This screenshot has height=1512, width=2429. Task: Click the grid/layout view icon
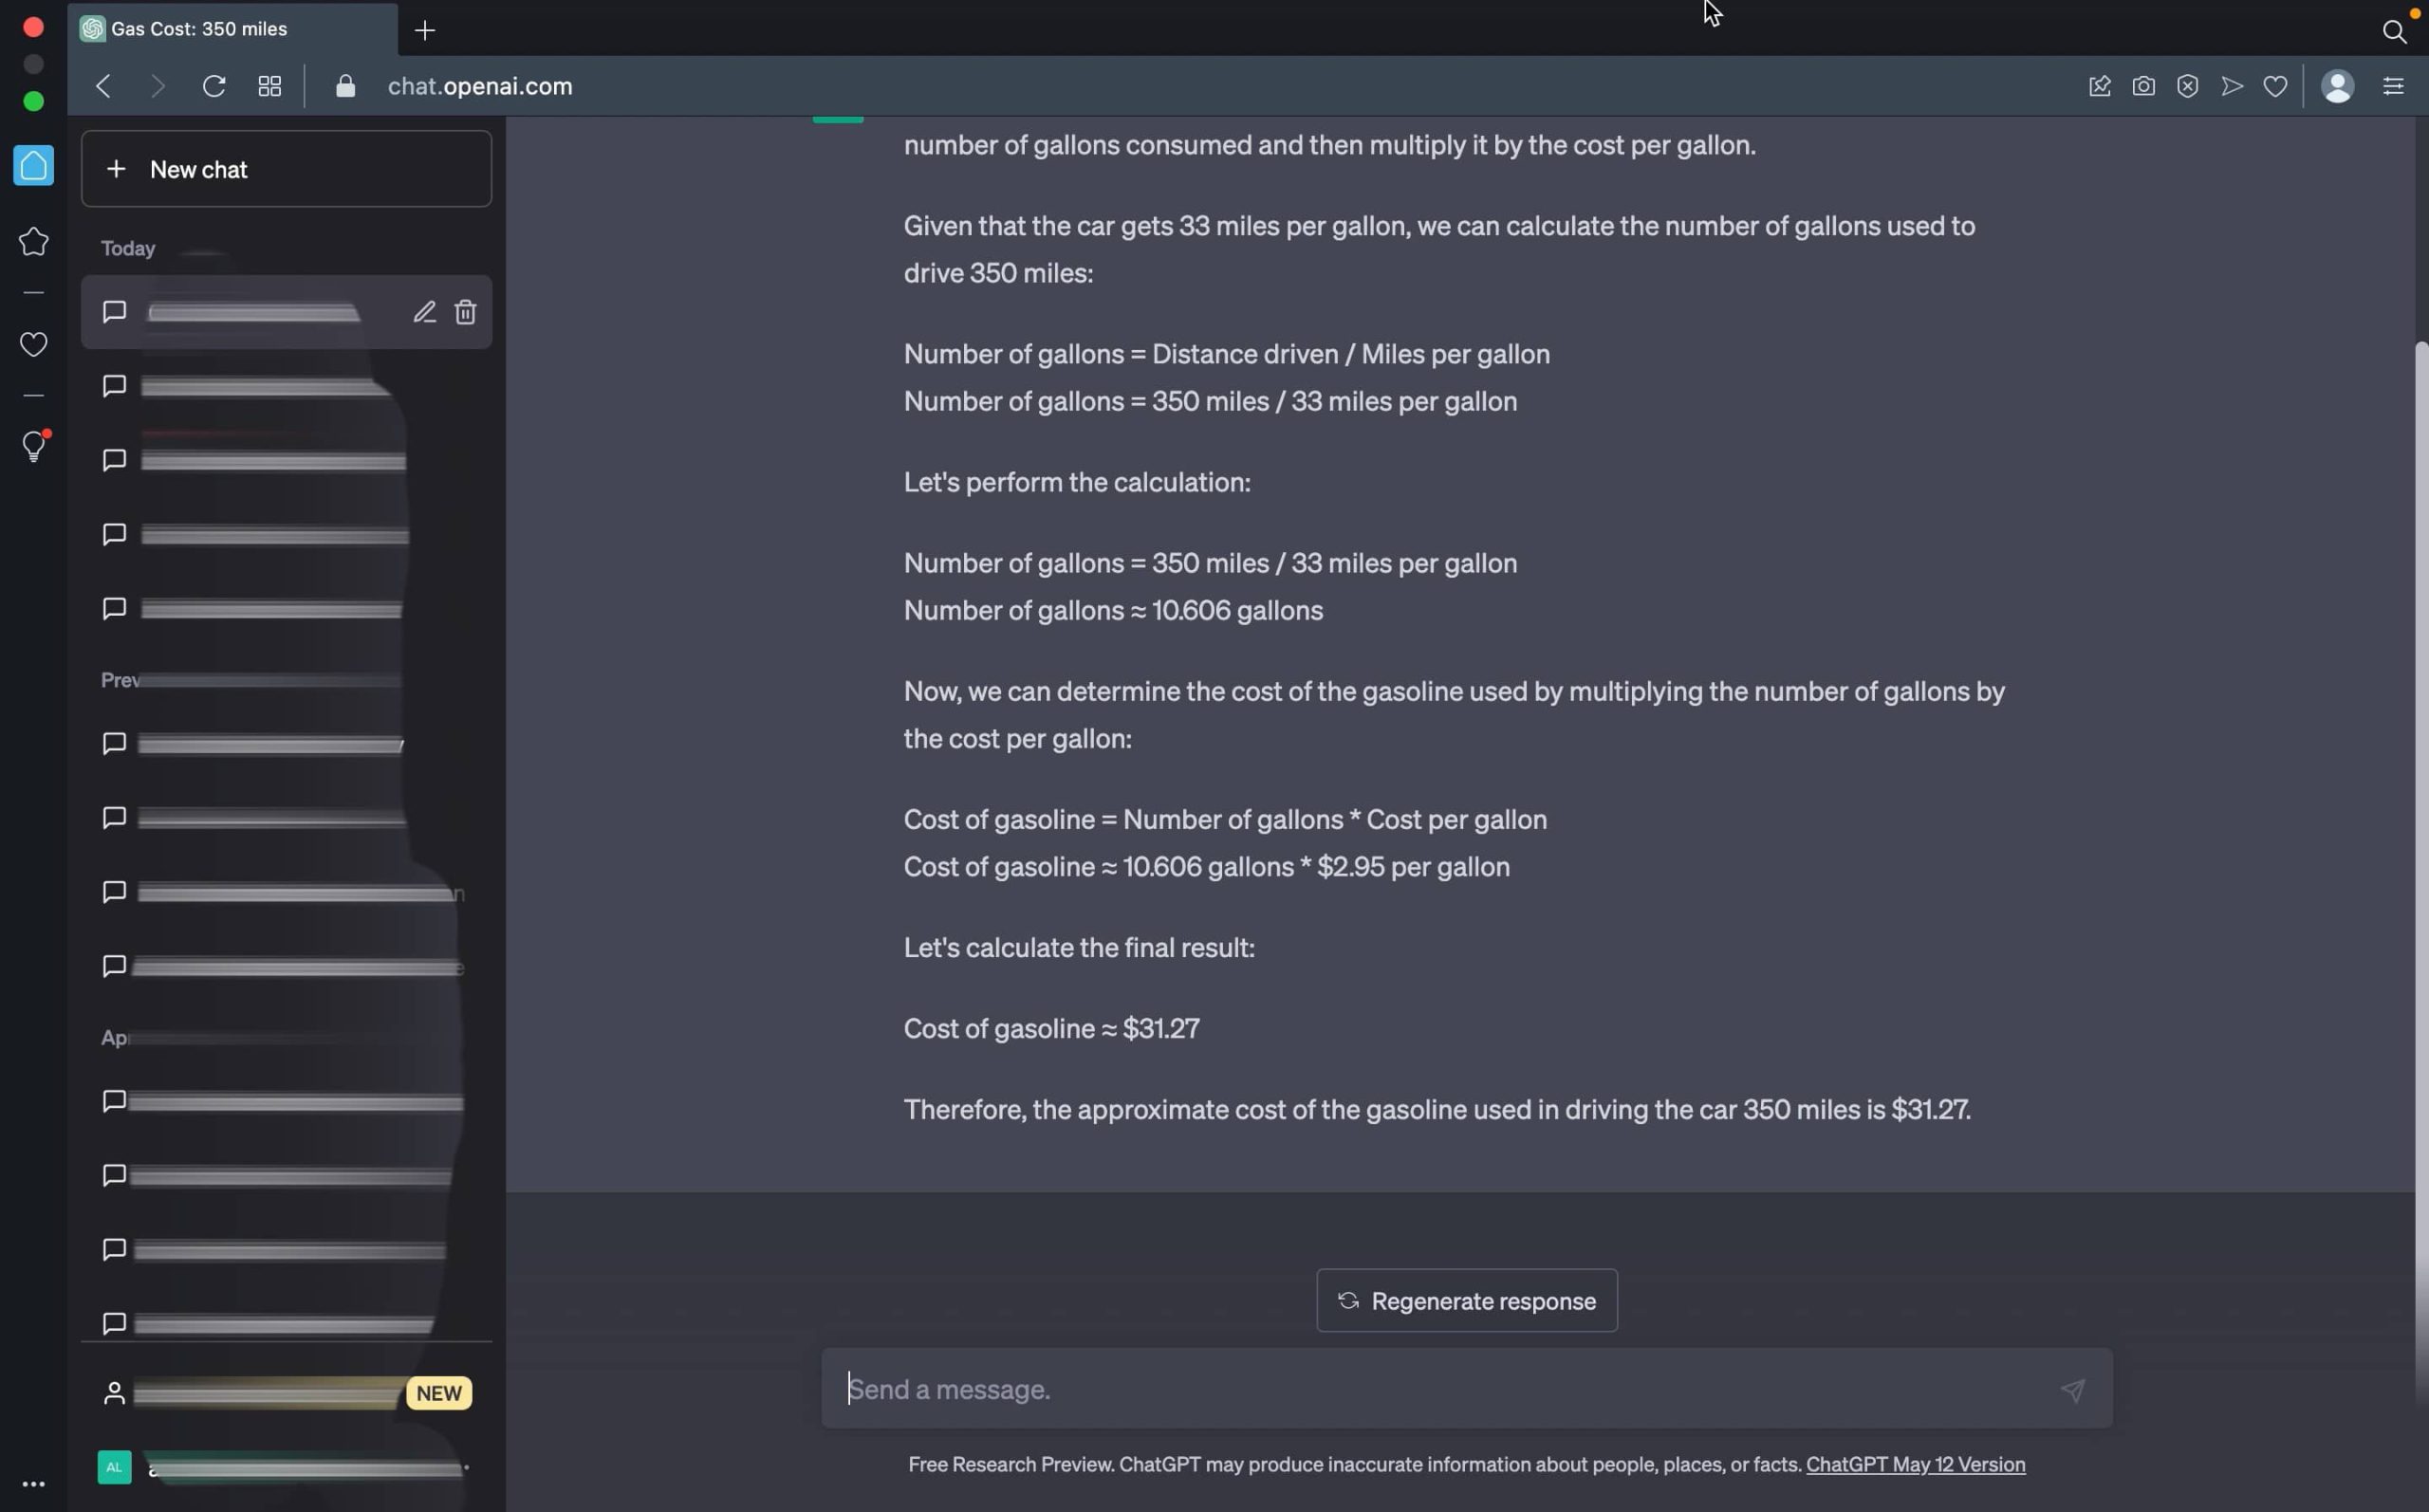270,85
